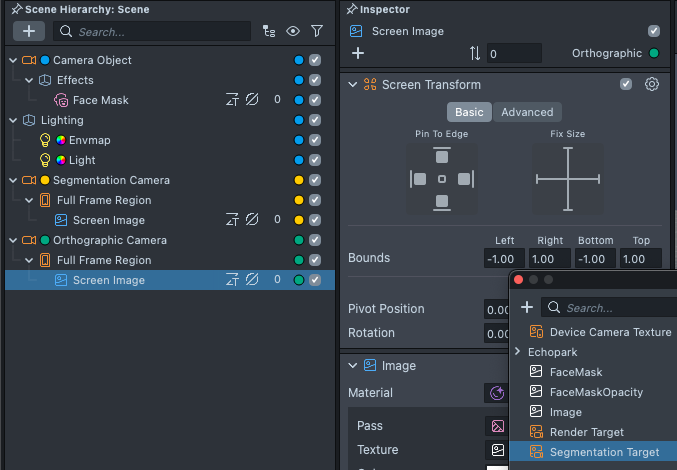Uncheck the Screen Transform component checkbox
Screen dimensions: 677x470
pyautogui.click(x=626, y=85)
